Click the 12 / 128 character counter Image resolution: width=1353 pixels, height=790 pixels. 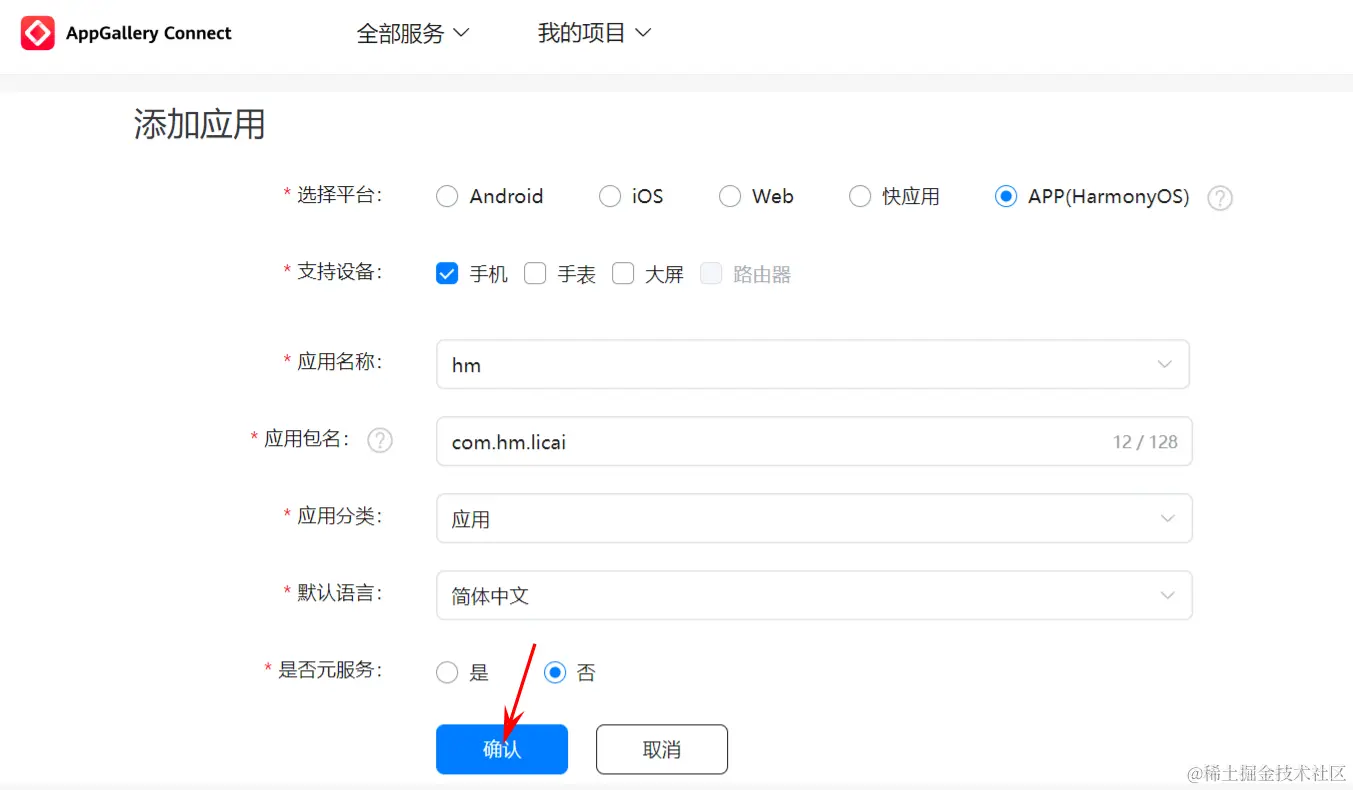(x=1145, y=441)
